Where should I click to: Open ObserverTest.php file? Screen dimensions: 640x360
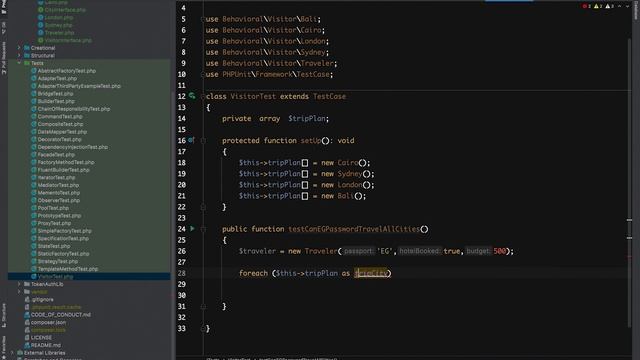pyautogui.click(x=59, y=200)
